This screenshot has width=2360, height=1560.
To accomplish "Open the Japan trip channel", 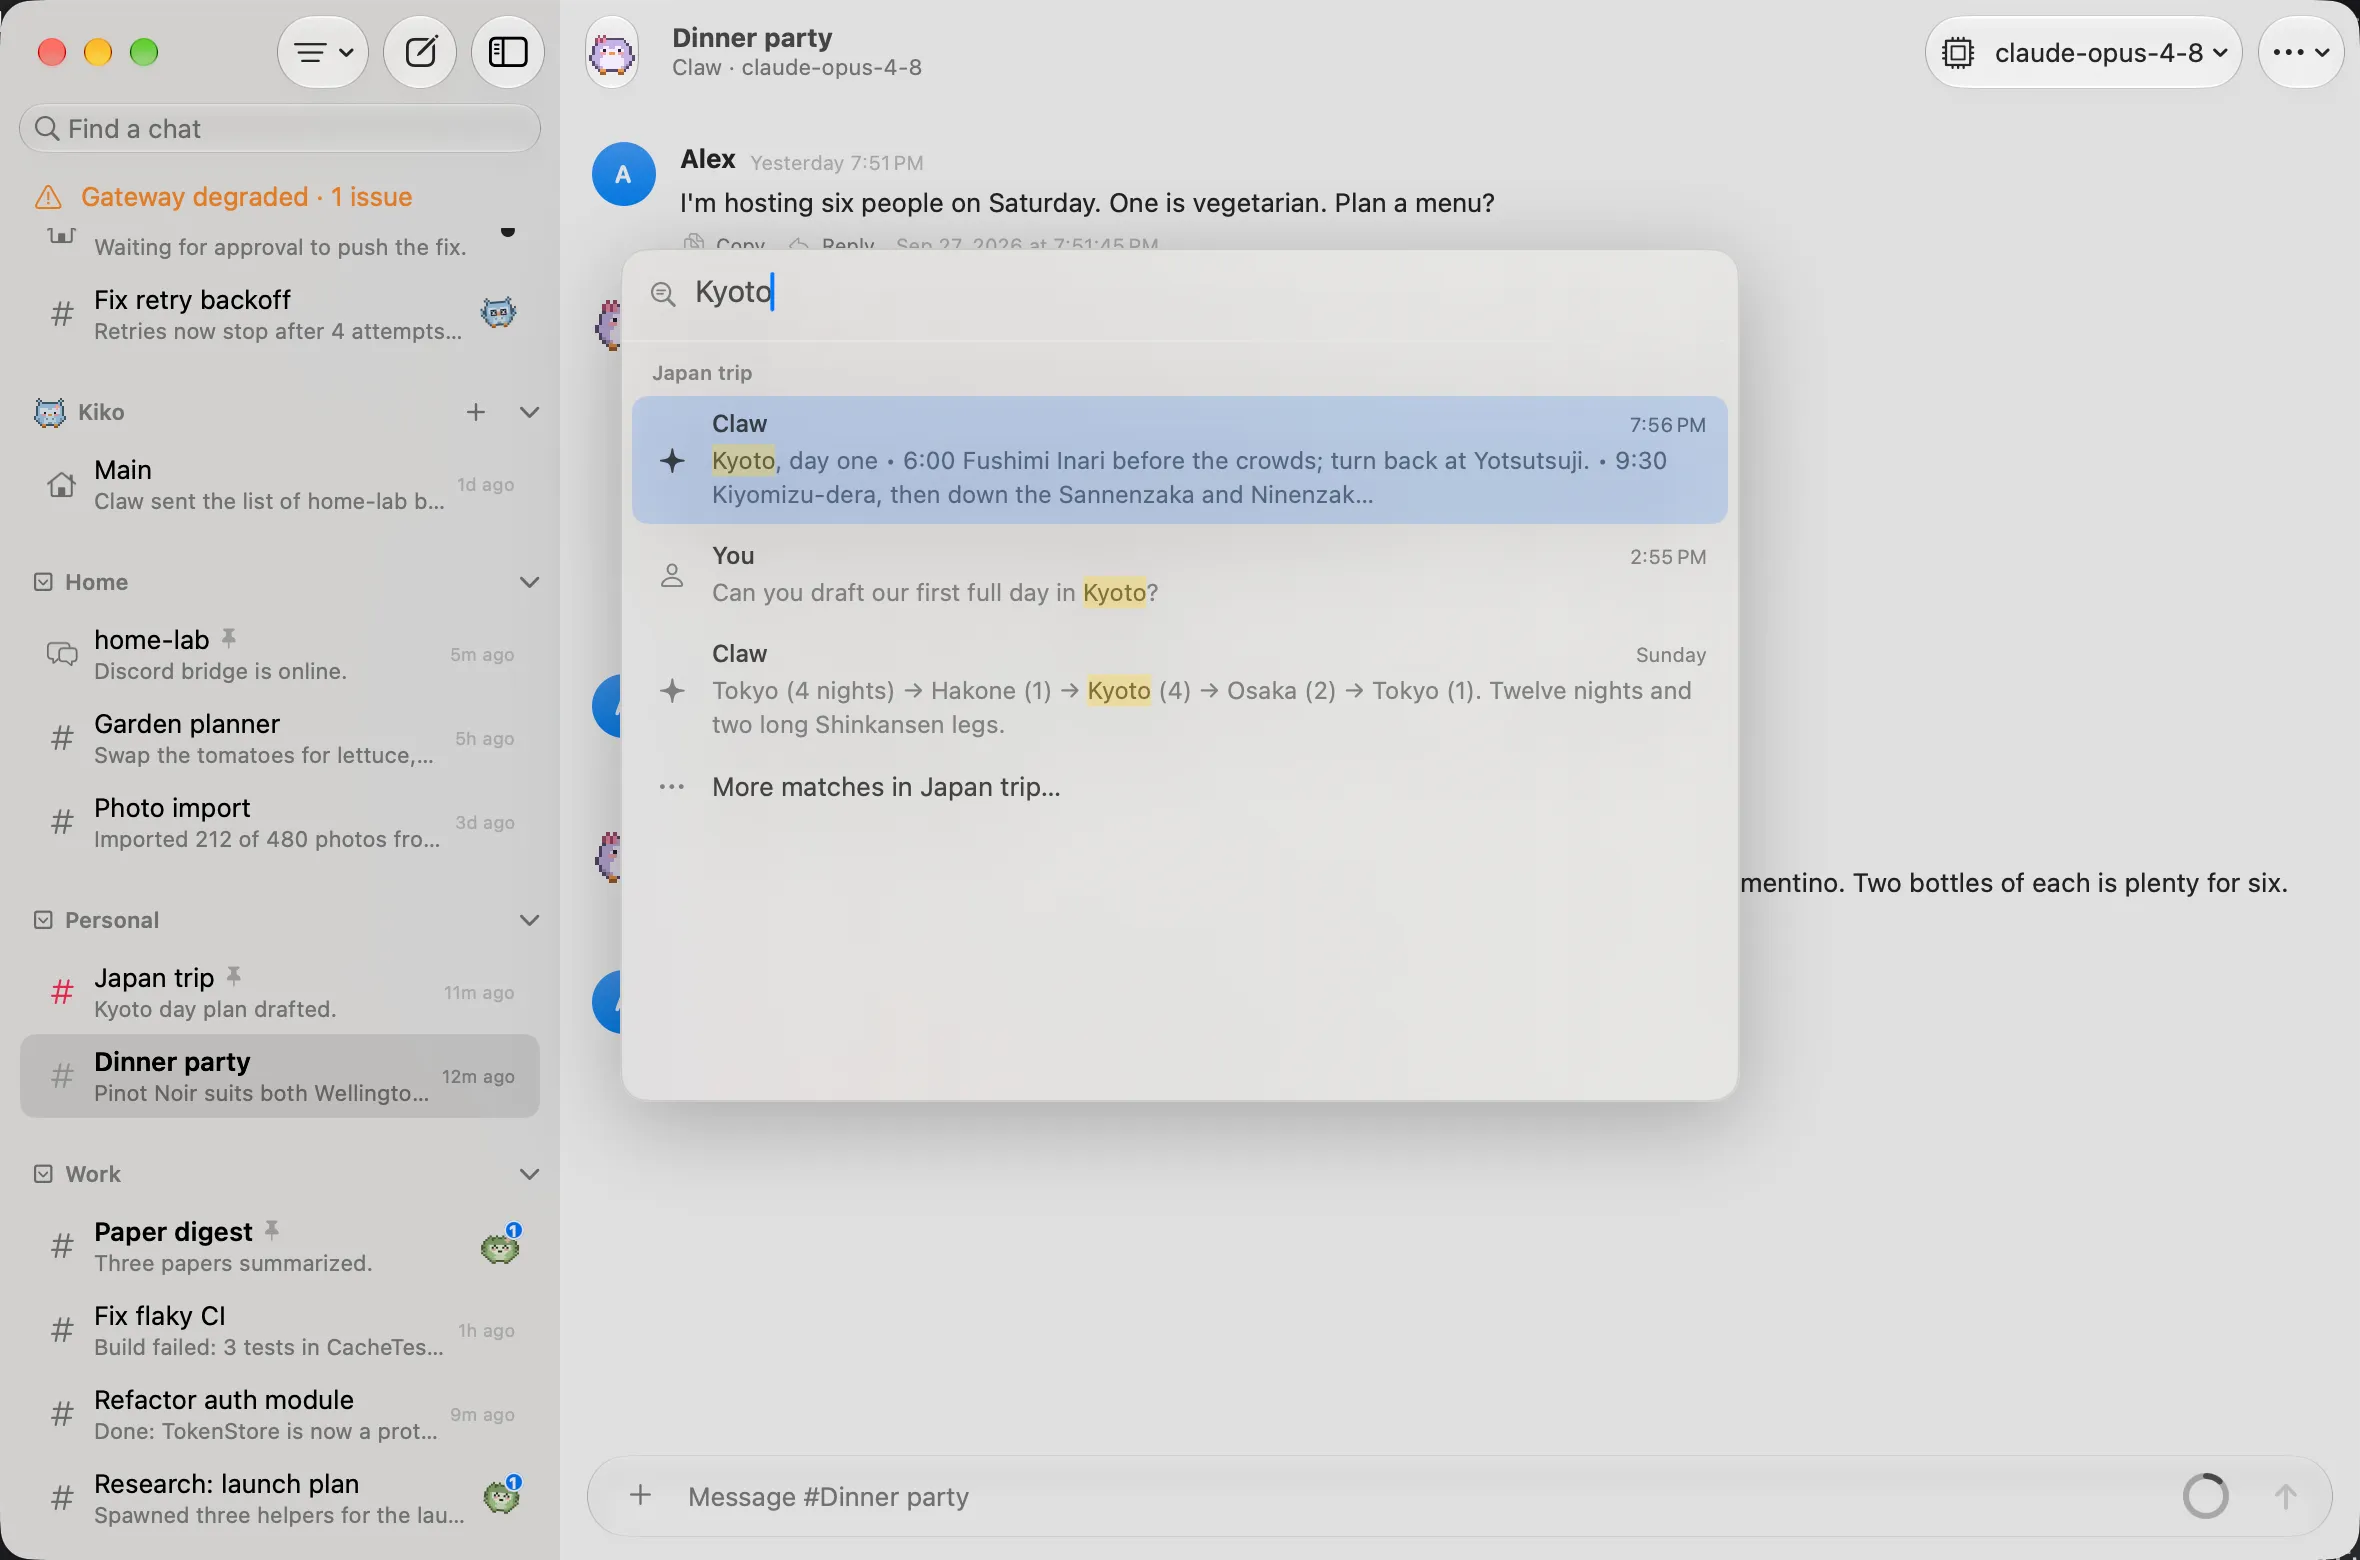I will coord(280,993).
